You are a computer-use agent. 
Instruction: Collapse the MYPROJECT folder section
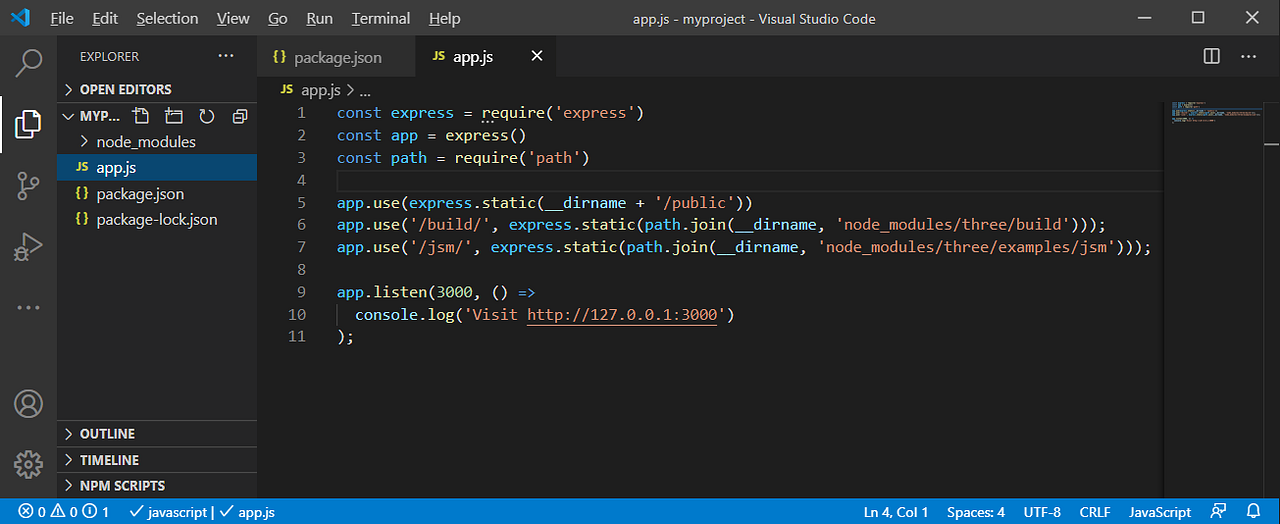pos(69,116)
